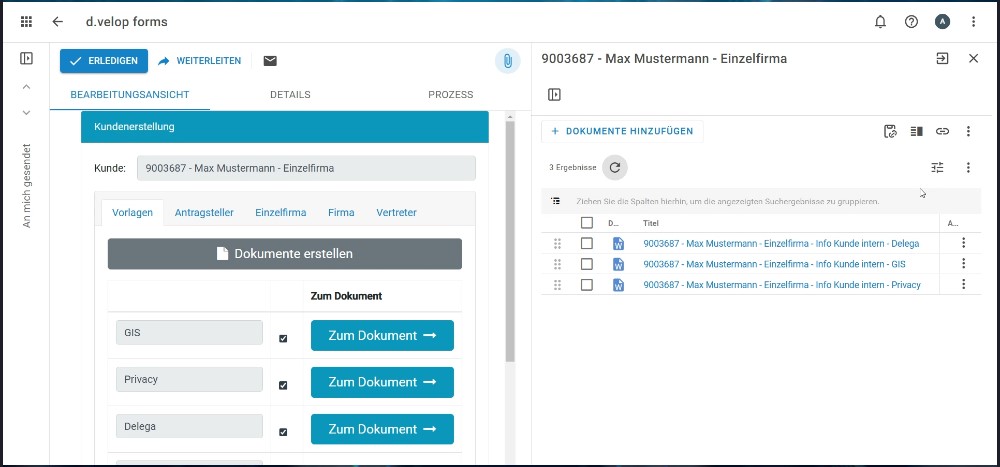Toggle the Delega template checkbox

click(283, 432)
